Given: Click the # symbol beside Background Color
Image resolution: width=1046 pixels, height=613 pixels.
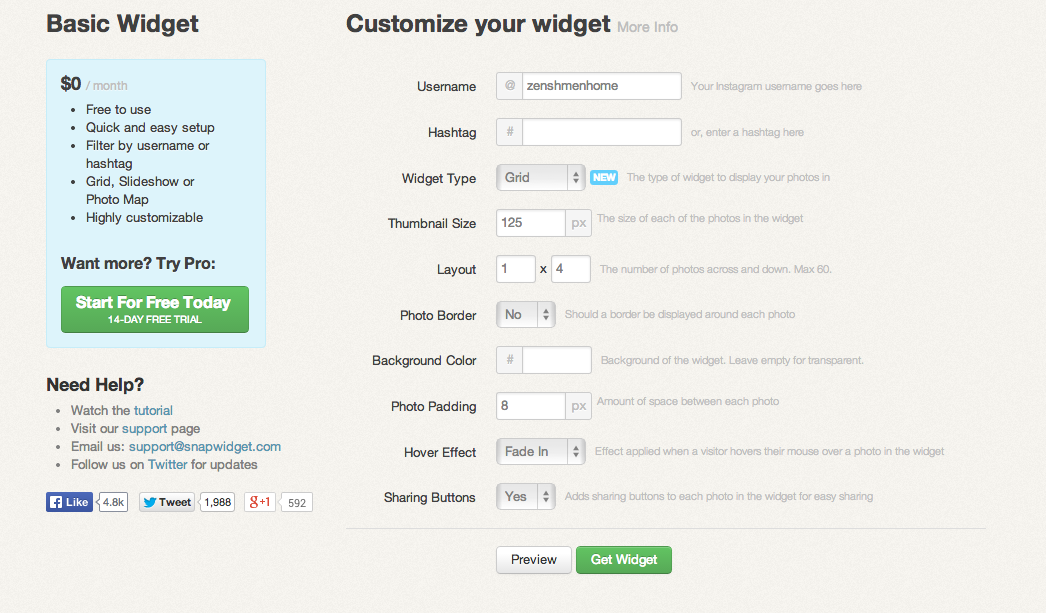Looking at the screenshot, I should [x=510, y=360].
